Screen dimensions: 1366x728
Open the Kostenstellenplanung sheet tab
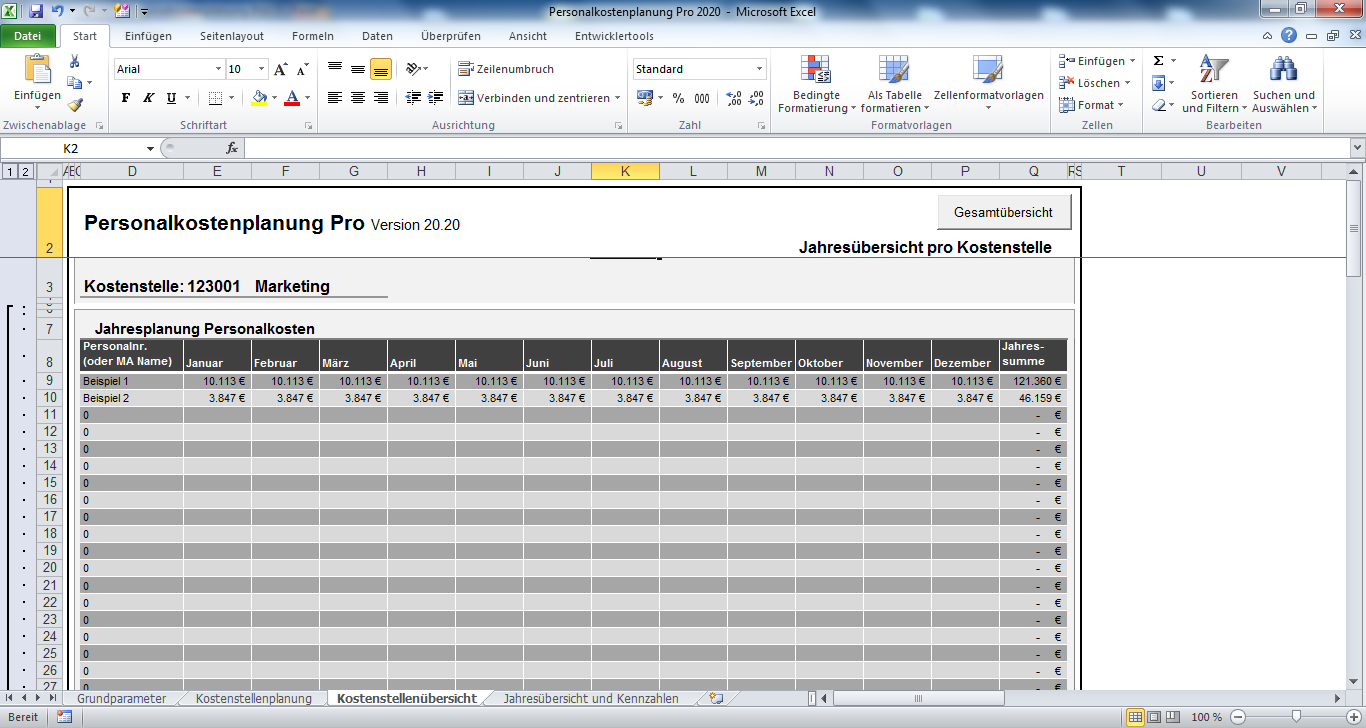[x=253, y=698]
